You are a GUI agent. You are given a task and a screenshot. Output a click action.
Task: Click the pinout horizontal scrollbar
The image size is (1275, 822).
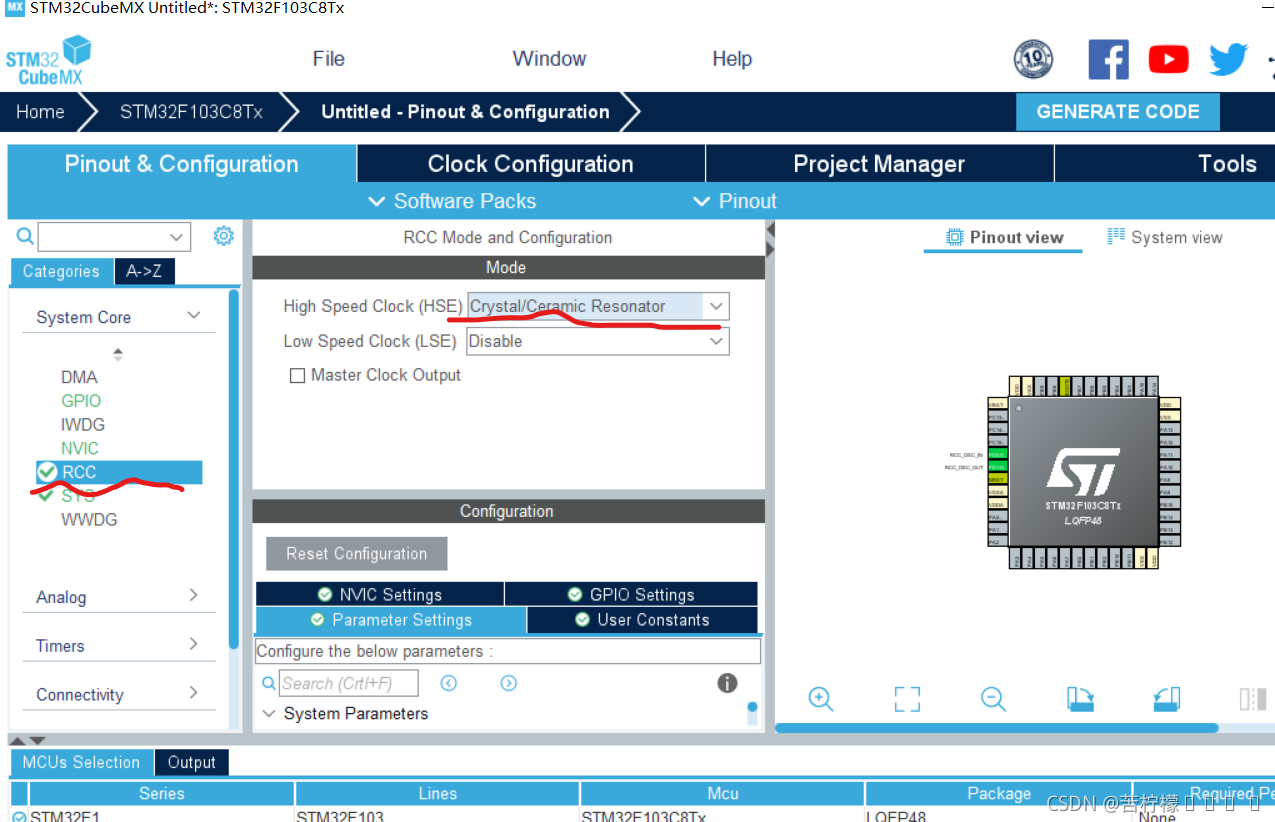[996, 728]
